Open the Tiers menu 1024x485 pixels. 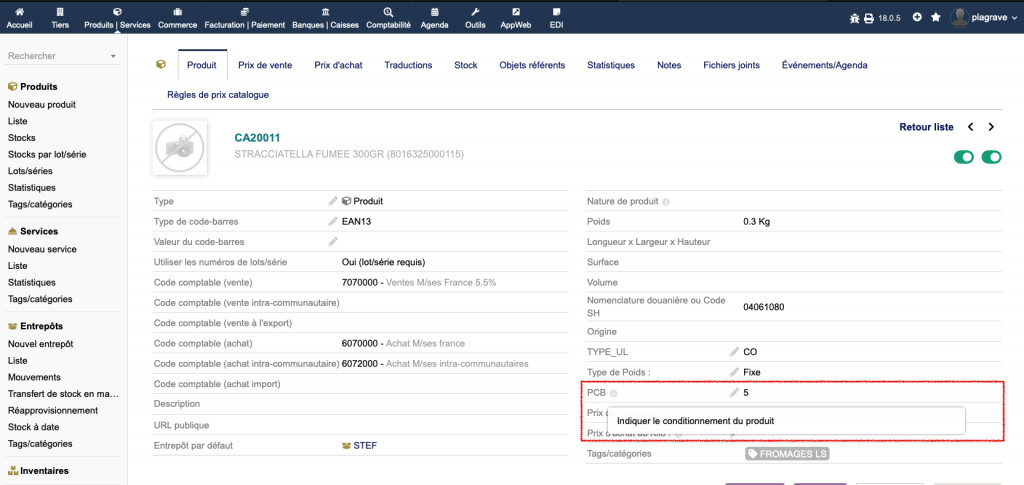(x=59, y=18)
